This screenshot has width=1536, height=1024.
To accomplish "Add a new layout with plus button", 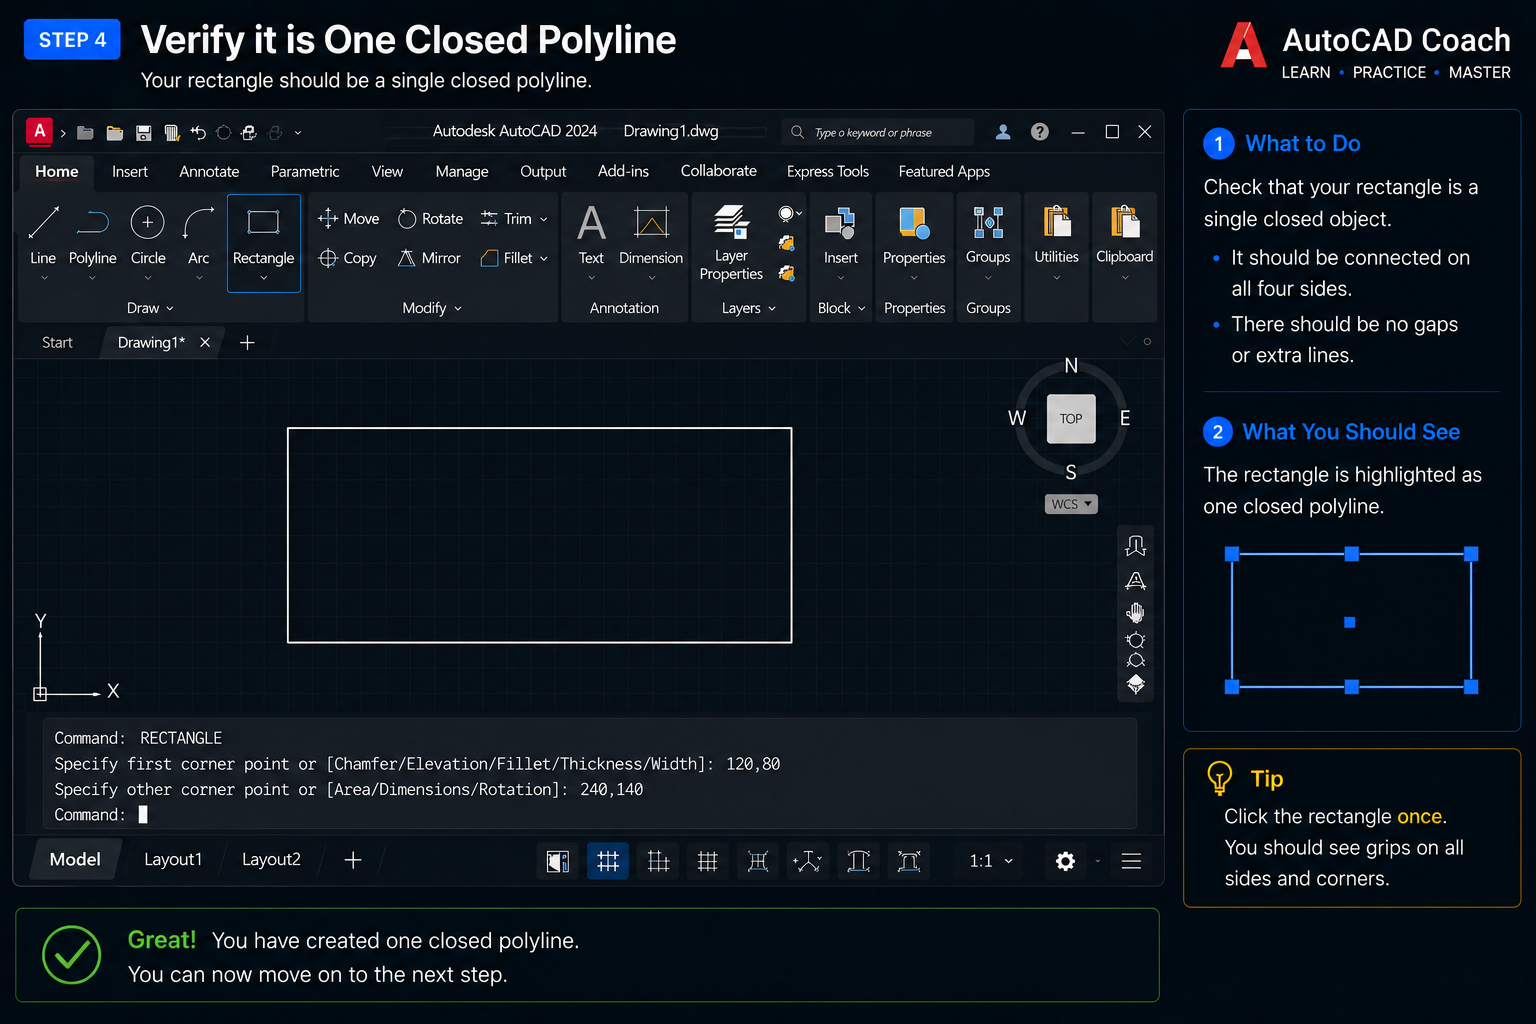I will (x=353, y=860).
